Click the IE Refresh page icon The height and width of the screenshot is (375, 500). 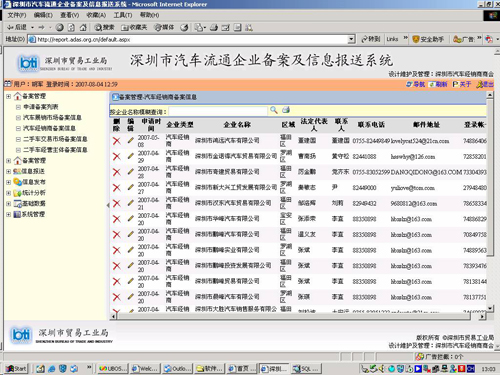click(71, 28)
